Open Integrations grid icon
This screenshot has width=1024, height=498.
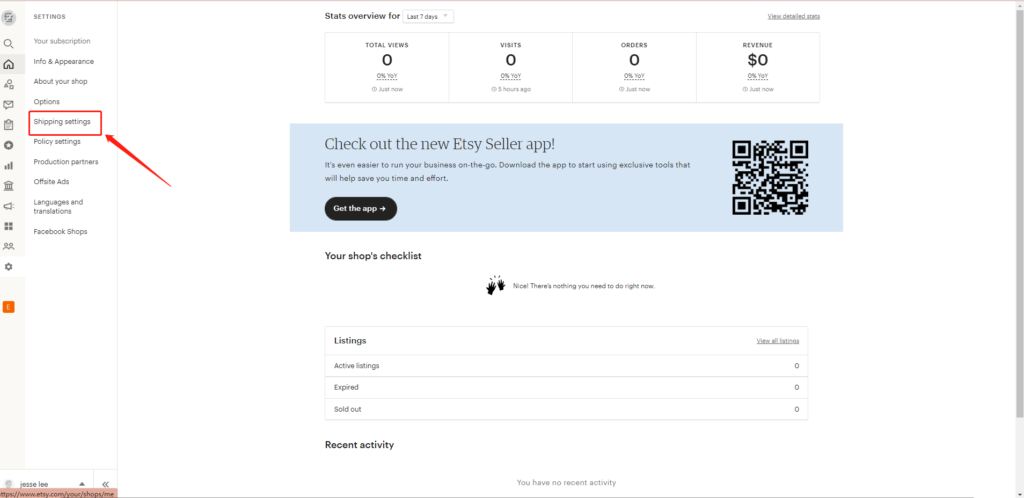8,226
